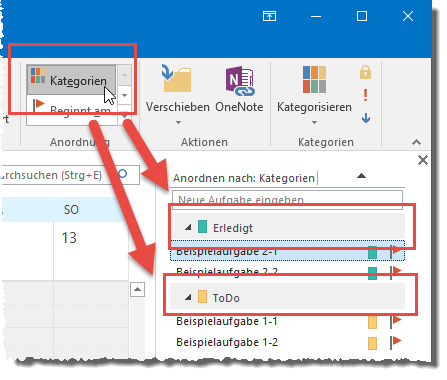447x380 pixels.
Task: Open Verschieben move-to-folder menu
Action: [x=178, y=95]
